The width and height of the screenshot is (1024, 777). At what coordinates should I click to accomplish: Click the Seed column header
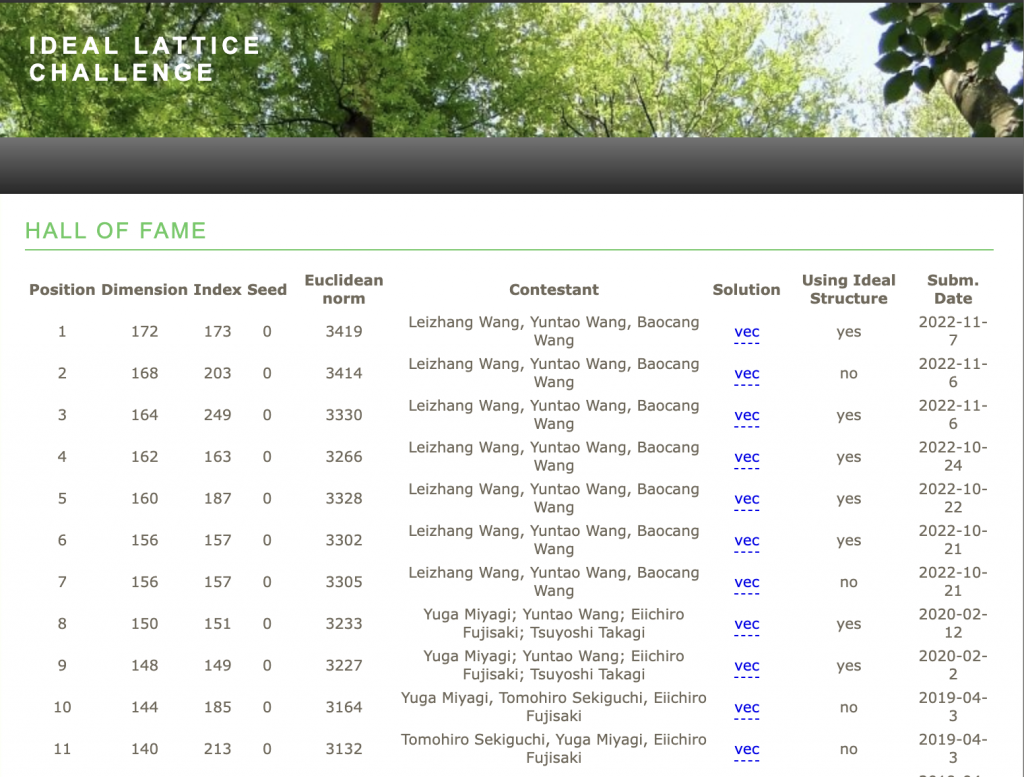pos(267,289)
